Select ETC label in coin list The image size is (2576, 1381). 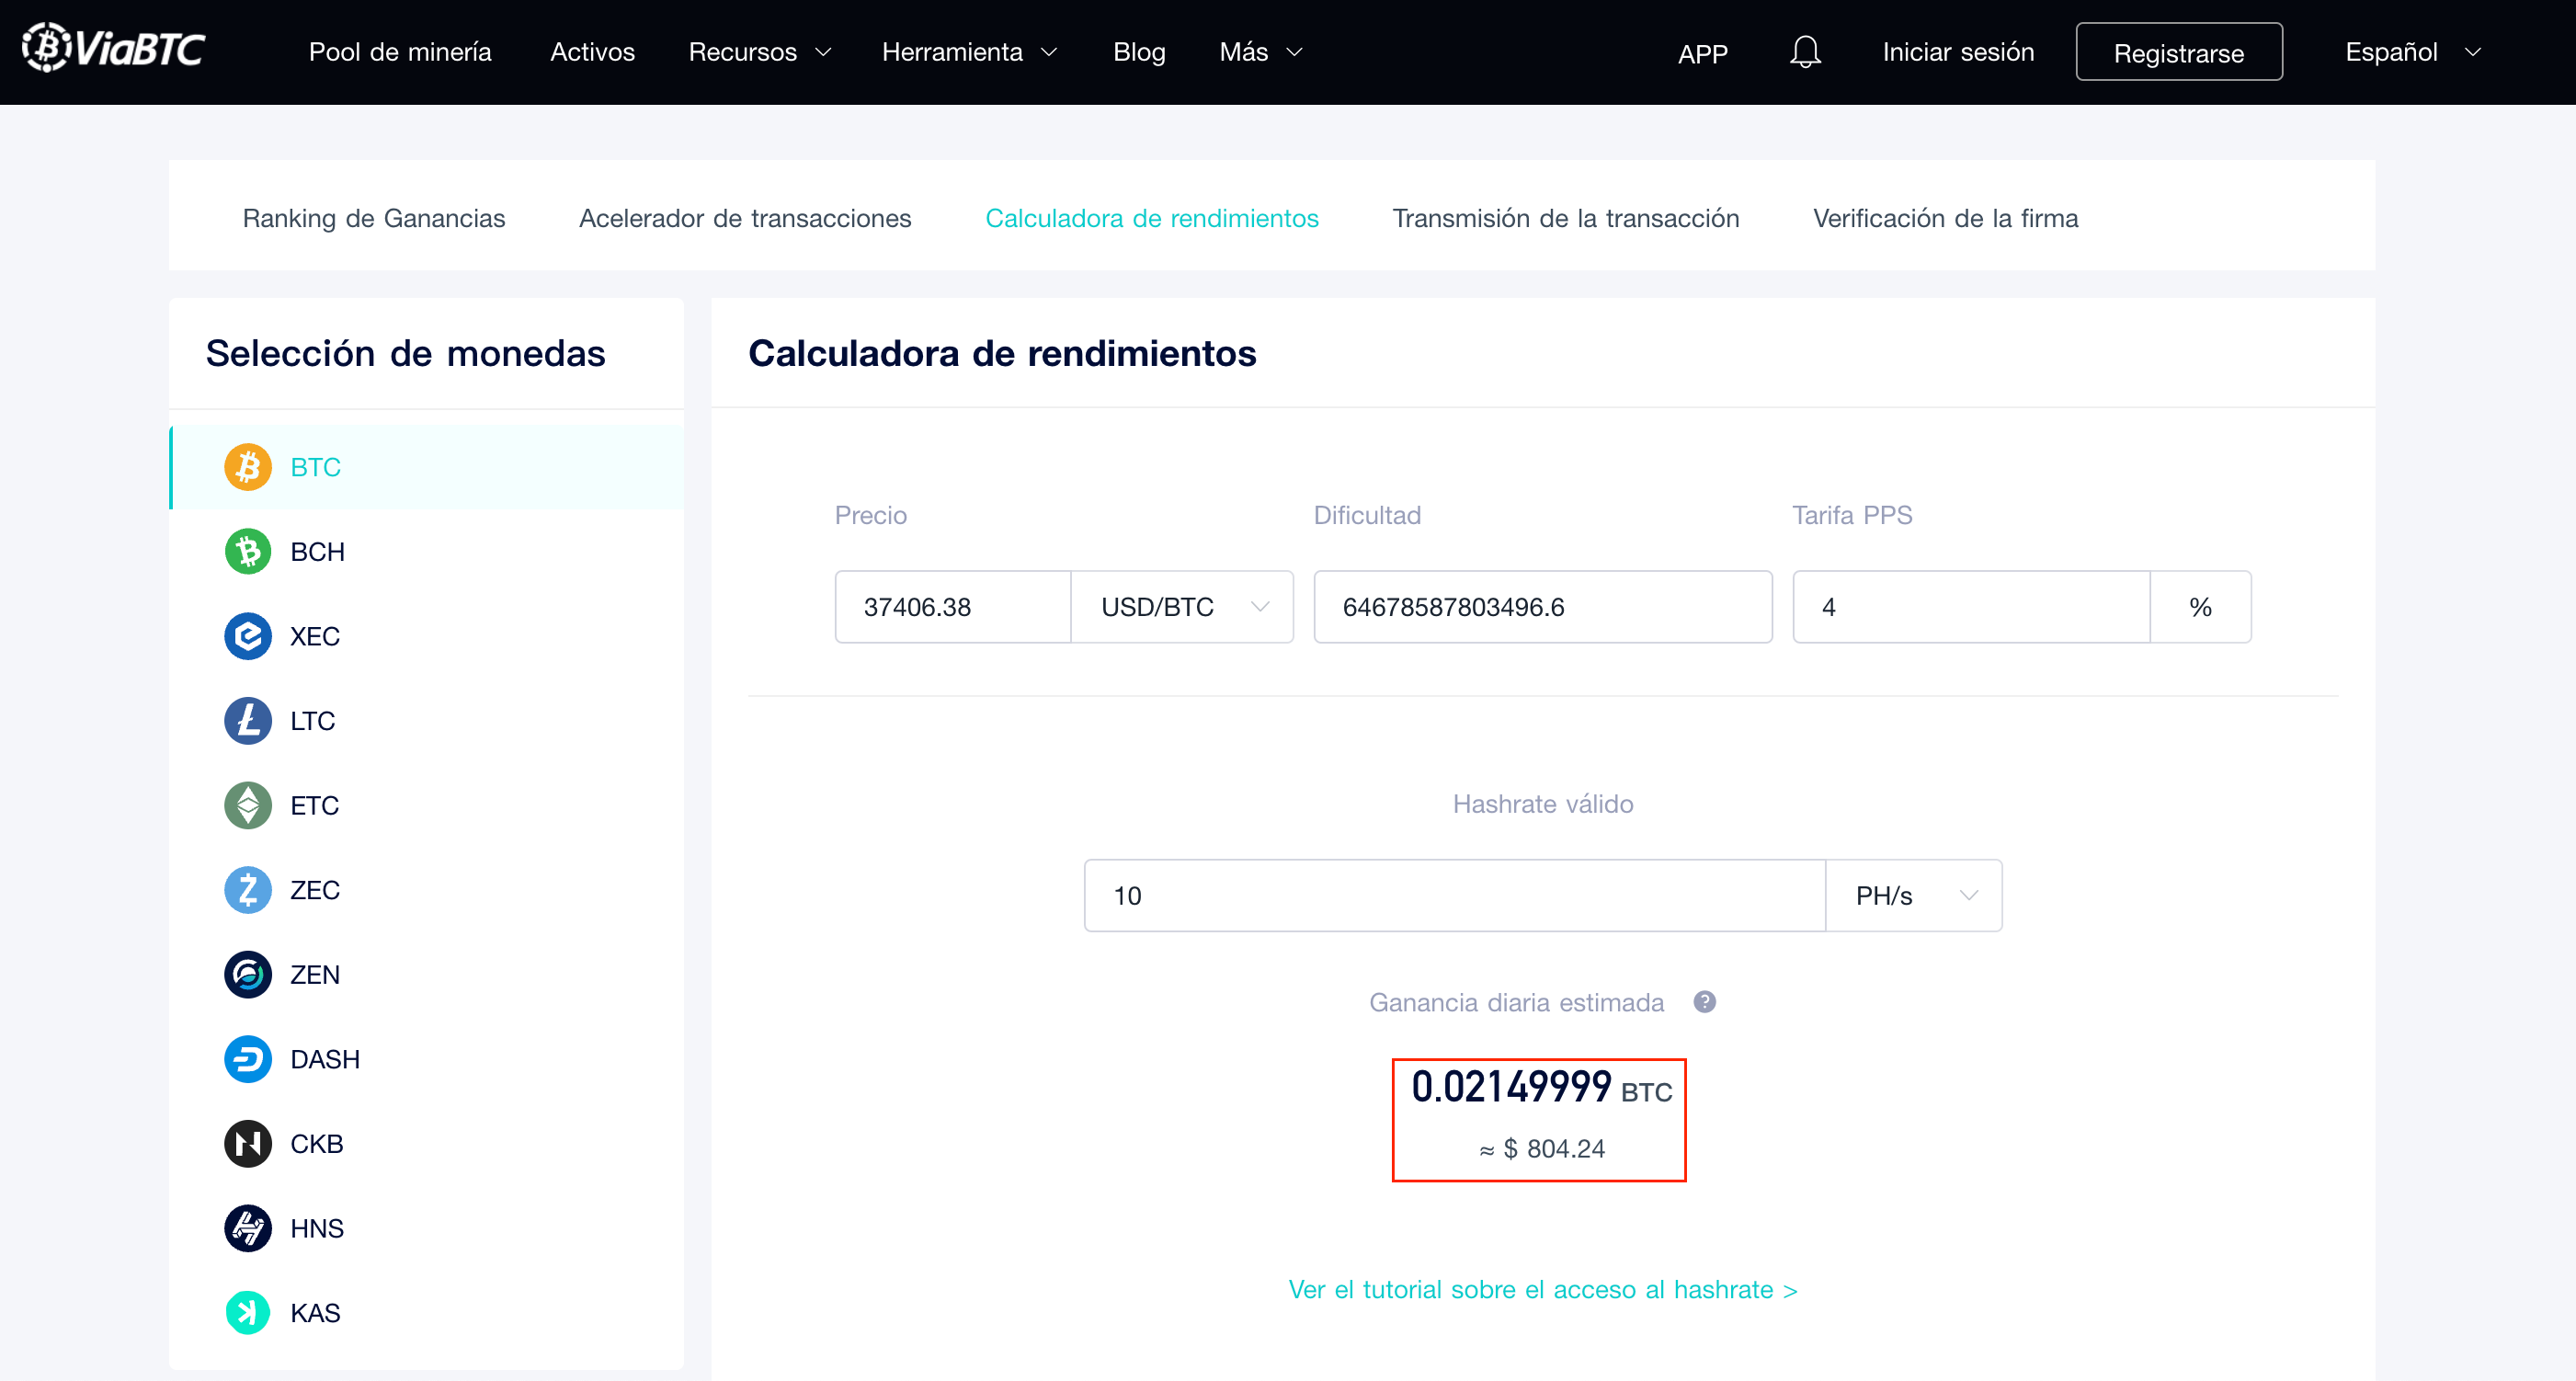(314, 805)
